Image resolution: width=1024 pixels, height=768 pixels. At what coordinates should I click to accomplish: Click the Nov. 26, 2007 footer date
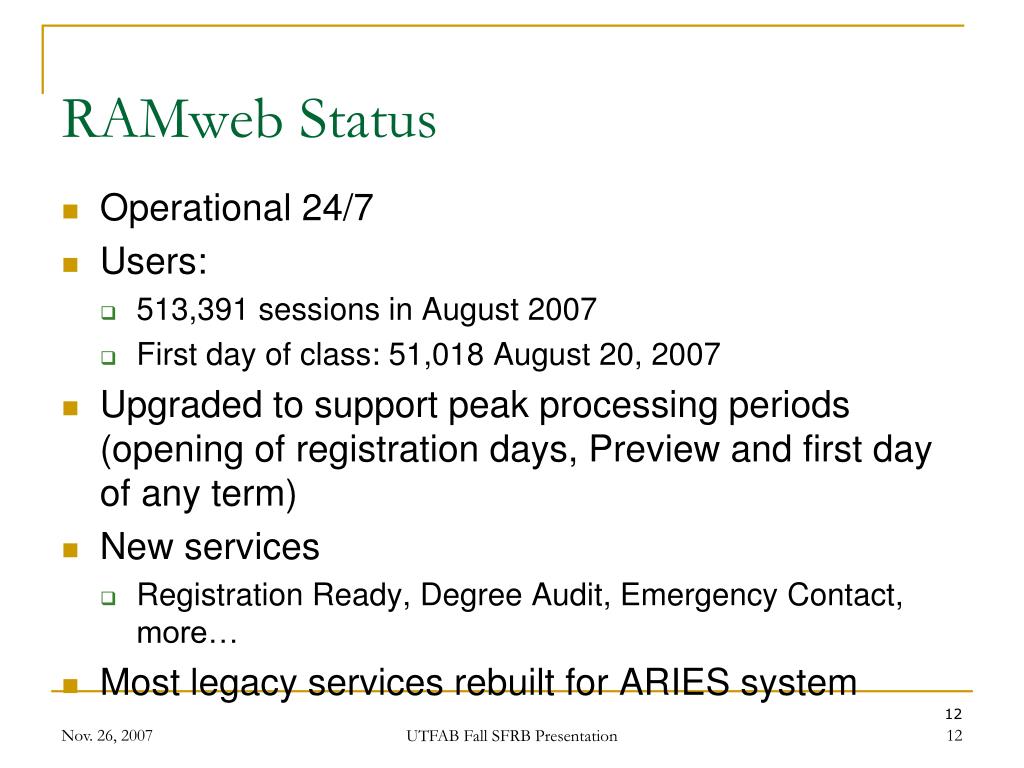tap(107, 736)
